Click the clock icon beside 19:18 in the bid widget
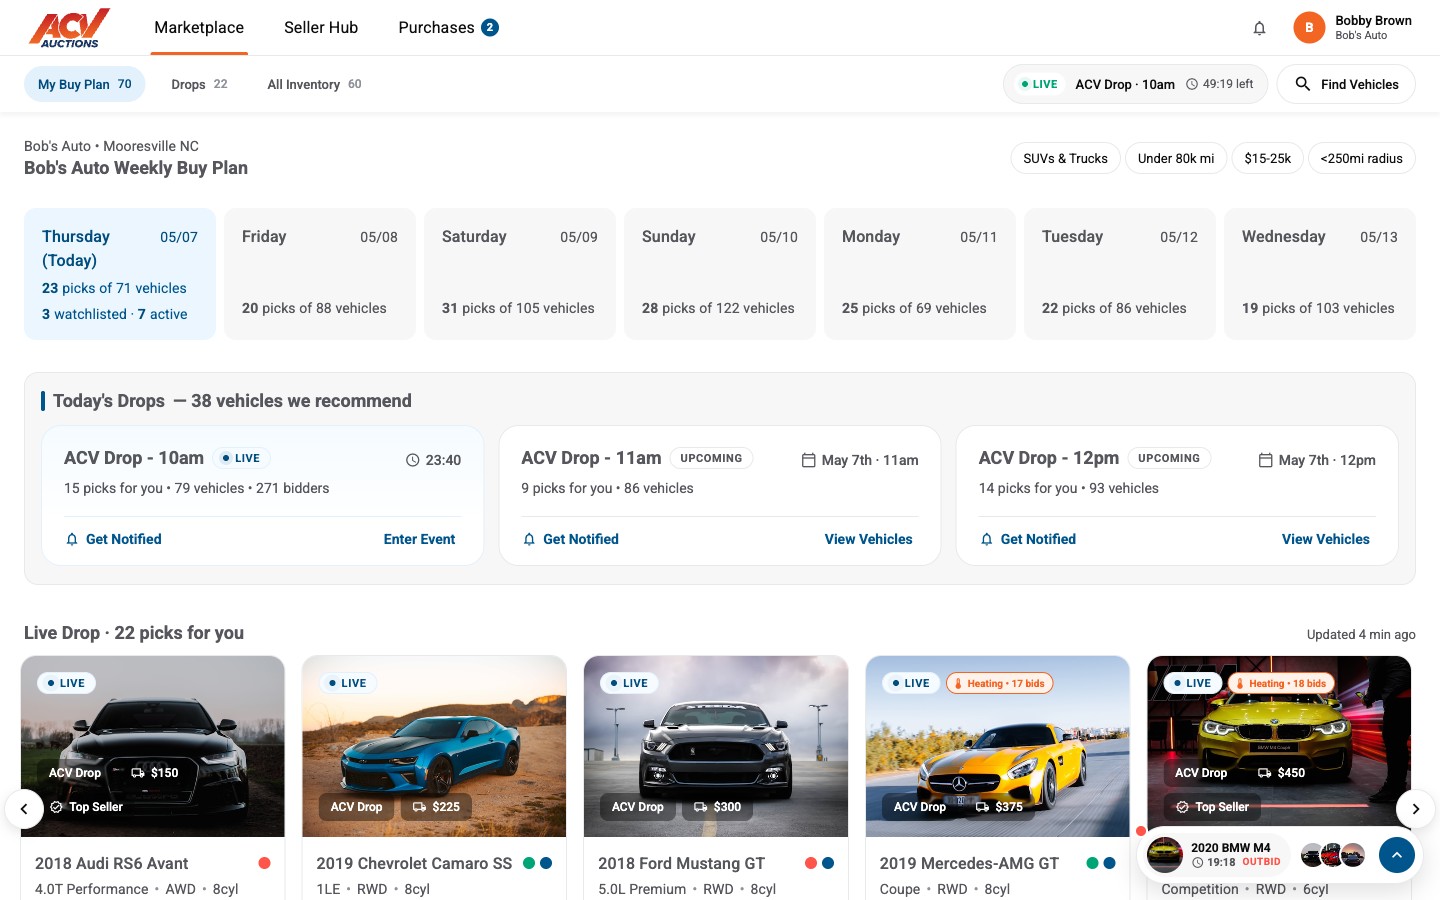 click(1198, 862)
